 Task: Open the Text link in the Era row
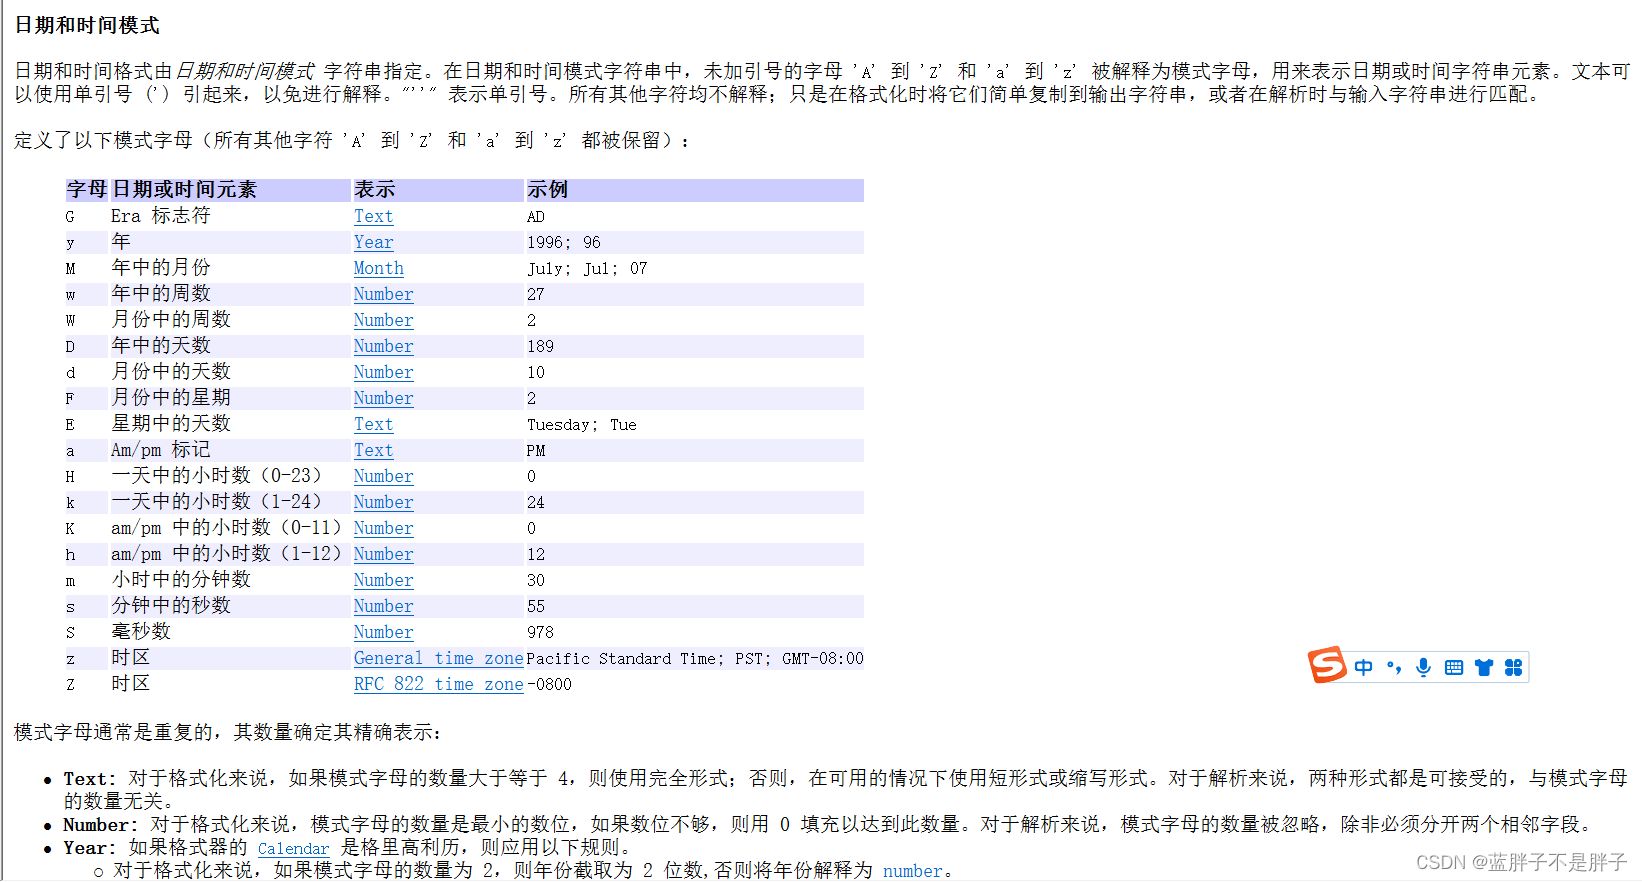373,216
